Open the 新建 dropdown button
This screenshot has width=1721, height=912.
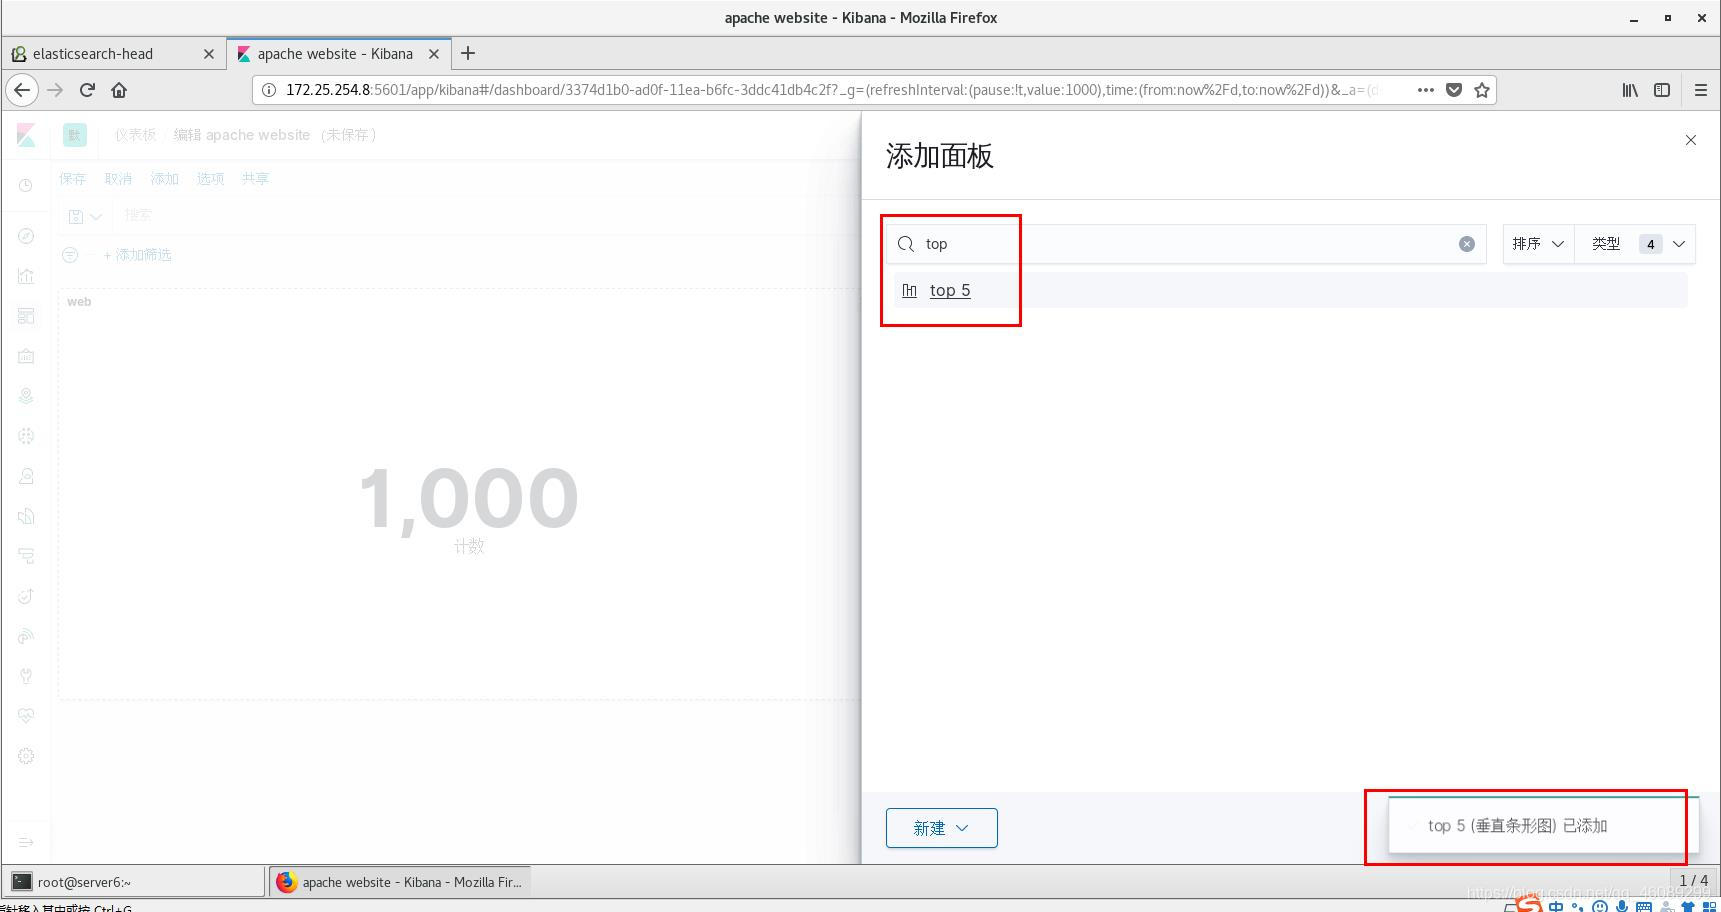pos(941,828)
